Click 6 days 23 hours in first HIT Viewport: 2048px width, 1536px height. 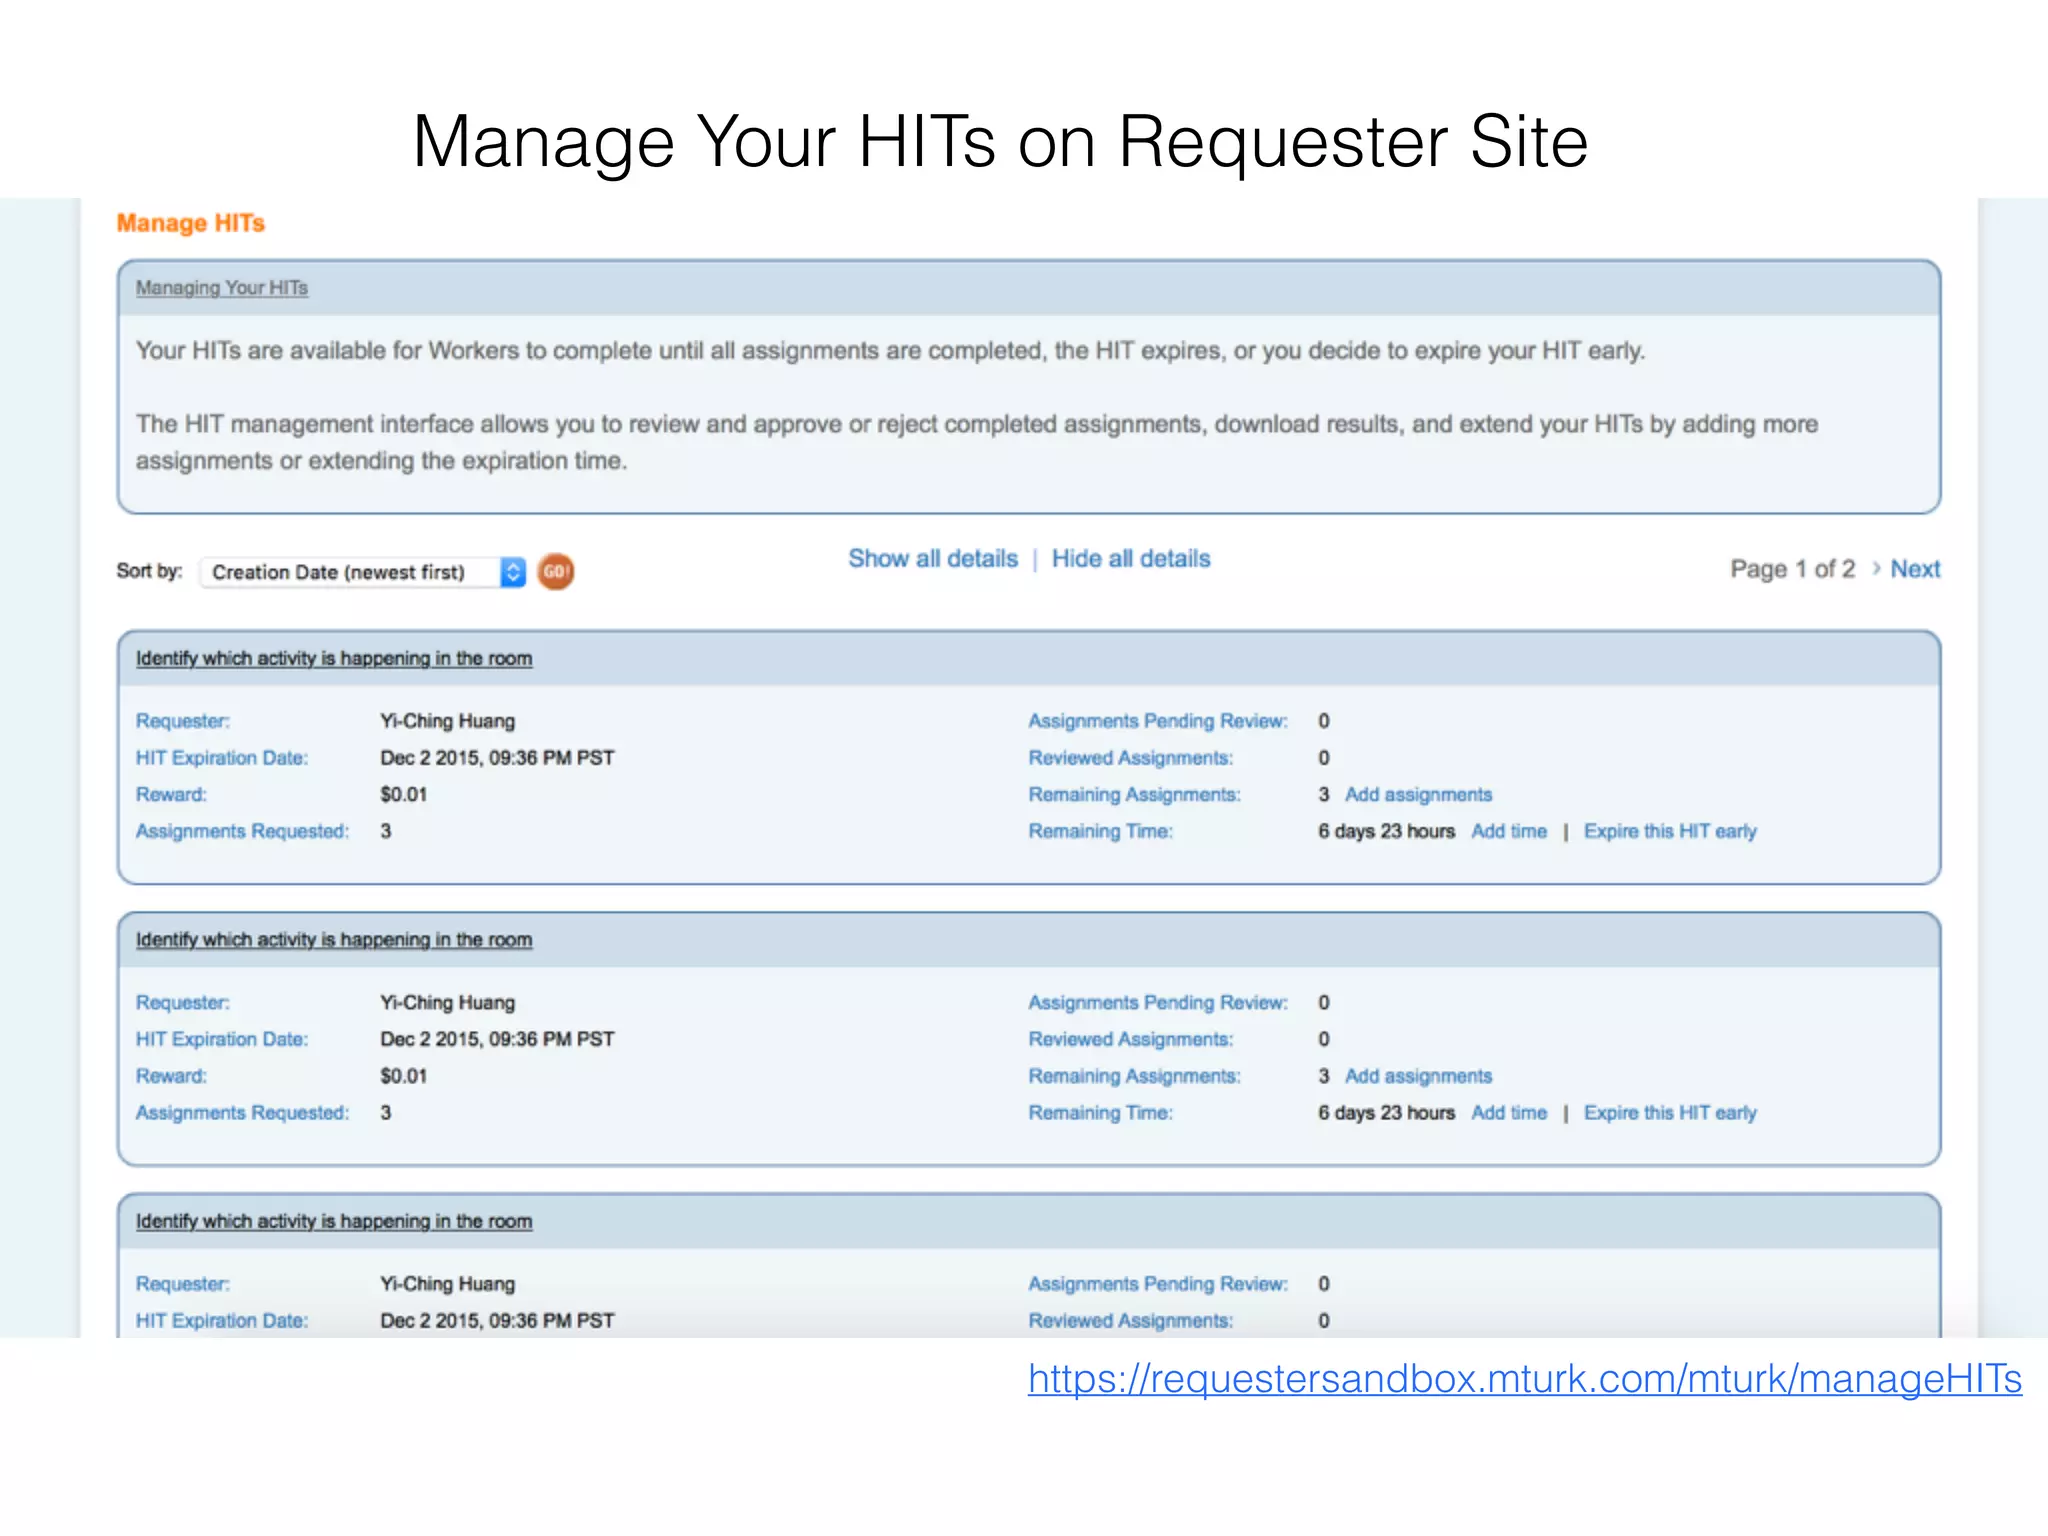(x=1386, y=832)
